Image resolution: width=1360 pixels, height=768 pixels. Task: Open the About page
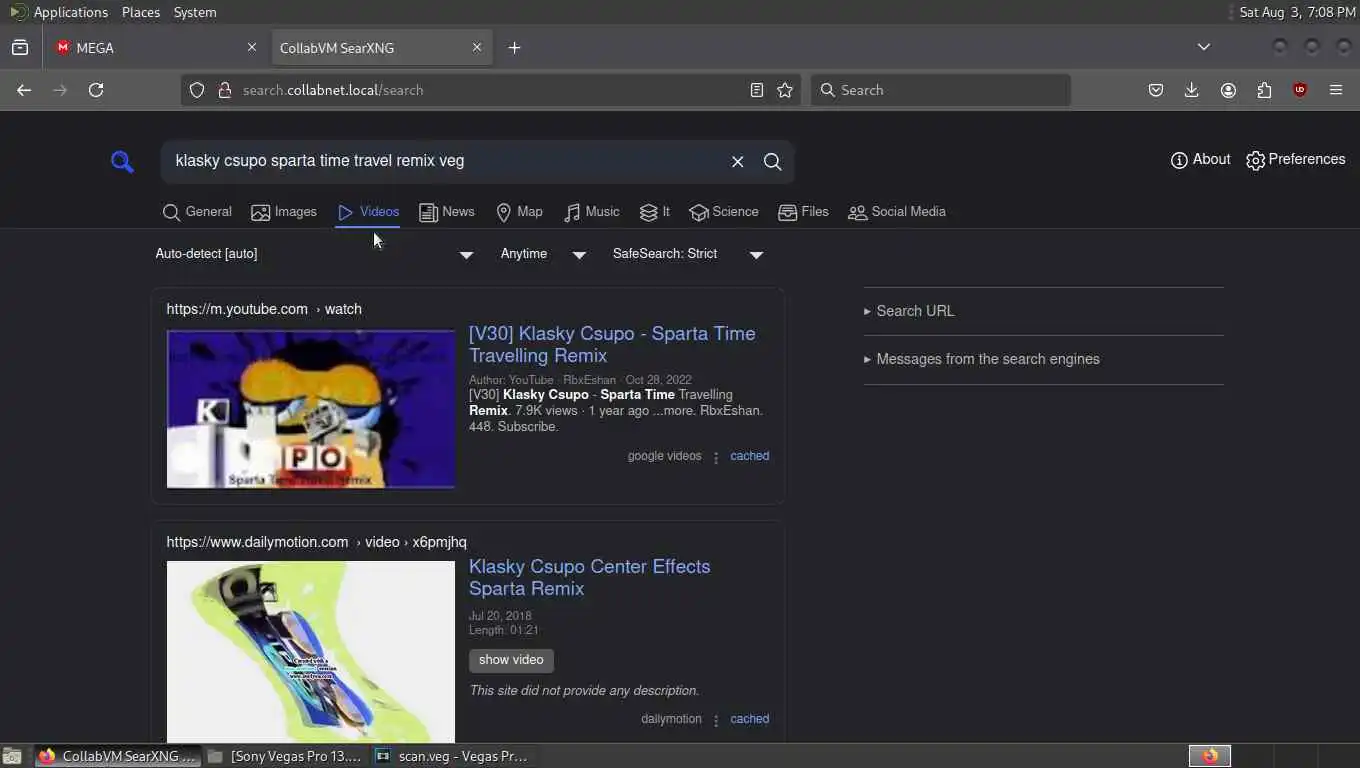point(1200,160)
